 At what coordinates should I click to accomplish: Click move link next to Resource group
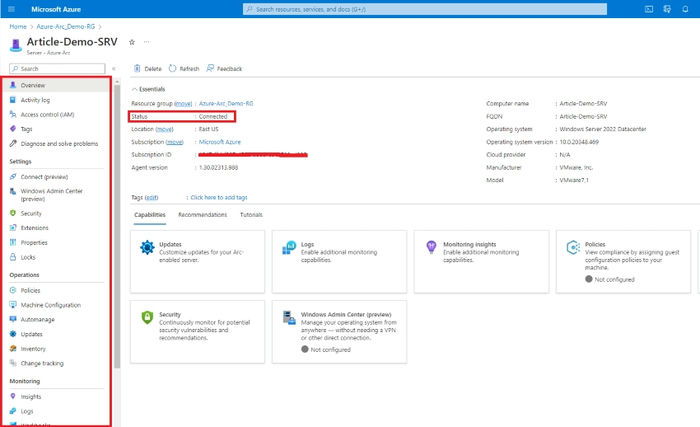(x=183, y=104)
